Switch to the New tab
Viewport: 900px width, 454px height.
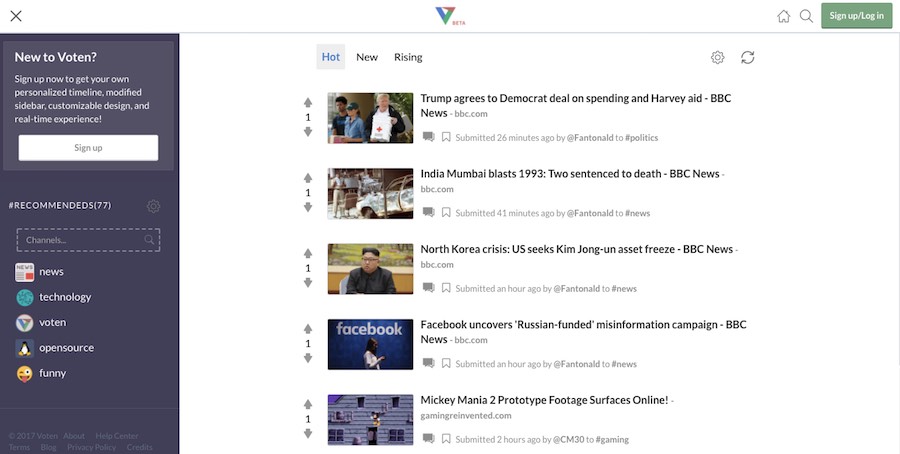[367, 57]
